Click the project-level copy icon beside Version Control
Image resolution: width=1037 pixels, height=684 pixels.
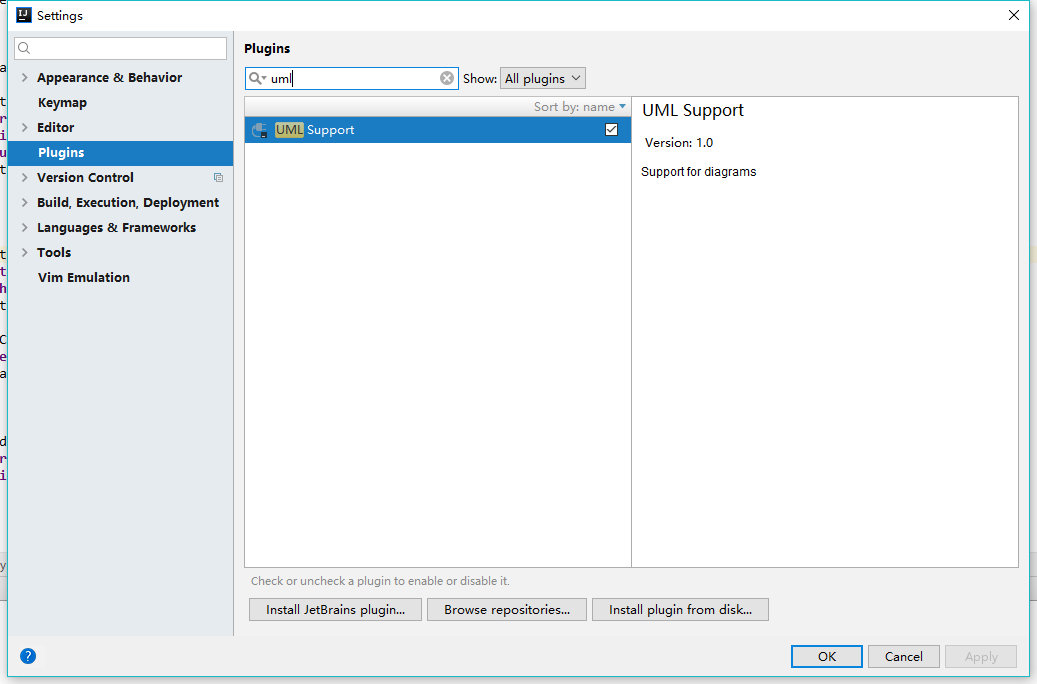218,177
